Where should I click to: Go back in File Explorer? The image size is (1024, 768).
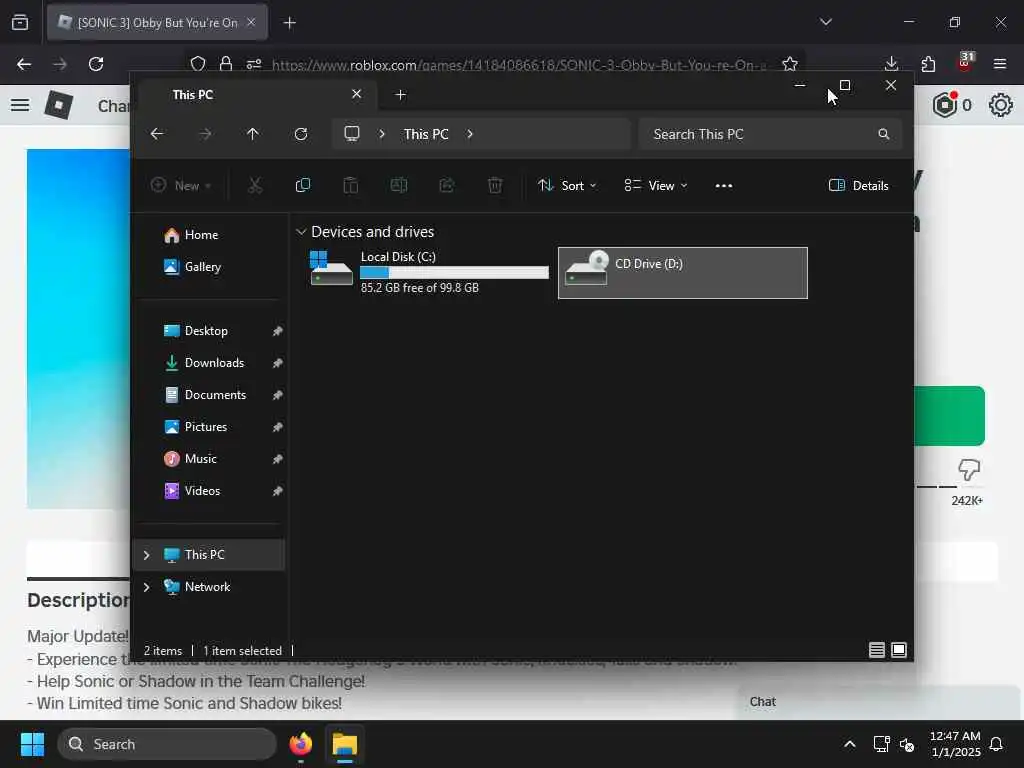coord(157,134)
